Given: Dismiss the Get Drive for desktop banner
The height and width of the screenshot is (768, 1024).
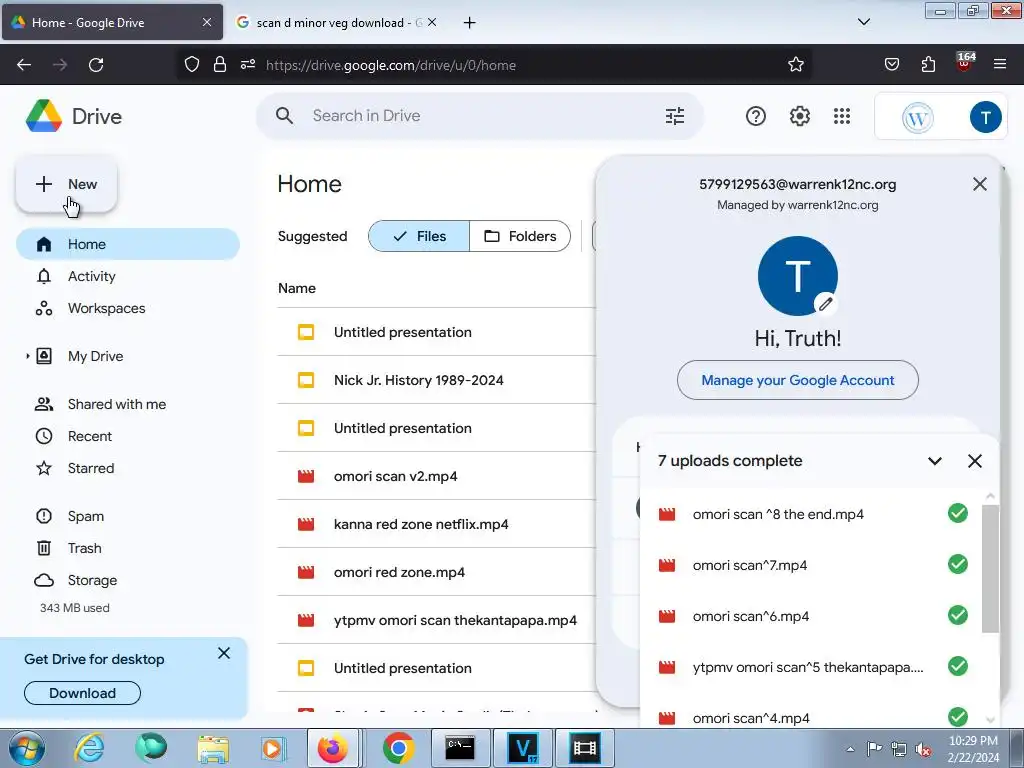Looking at the screenshot, I should pyautogui.click(x=224, y=653).
